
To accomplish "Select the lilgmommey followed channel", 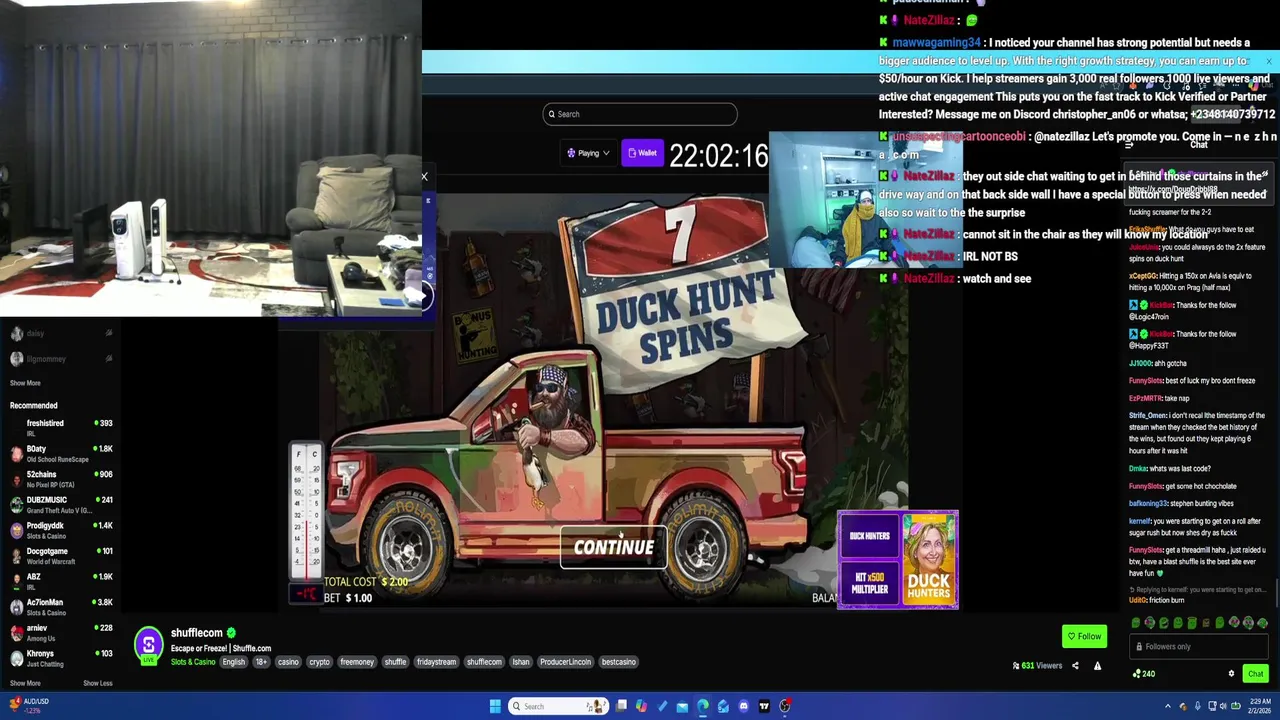I will [x=60, y=358].
